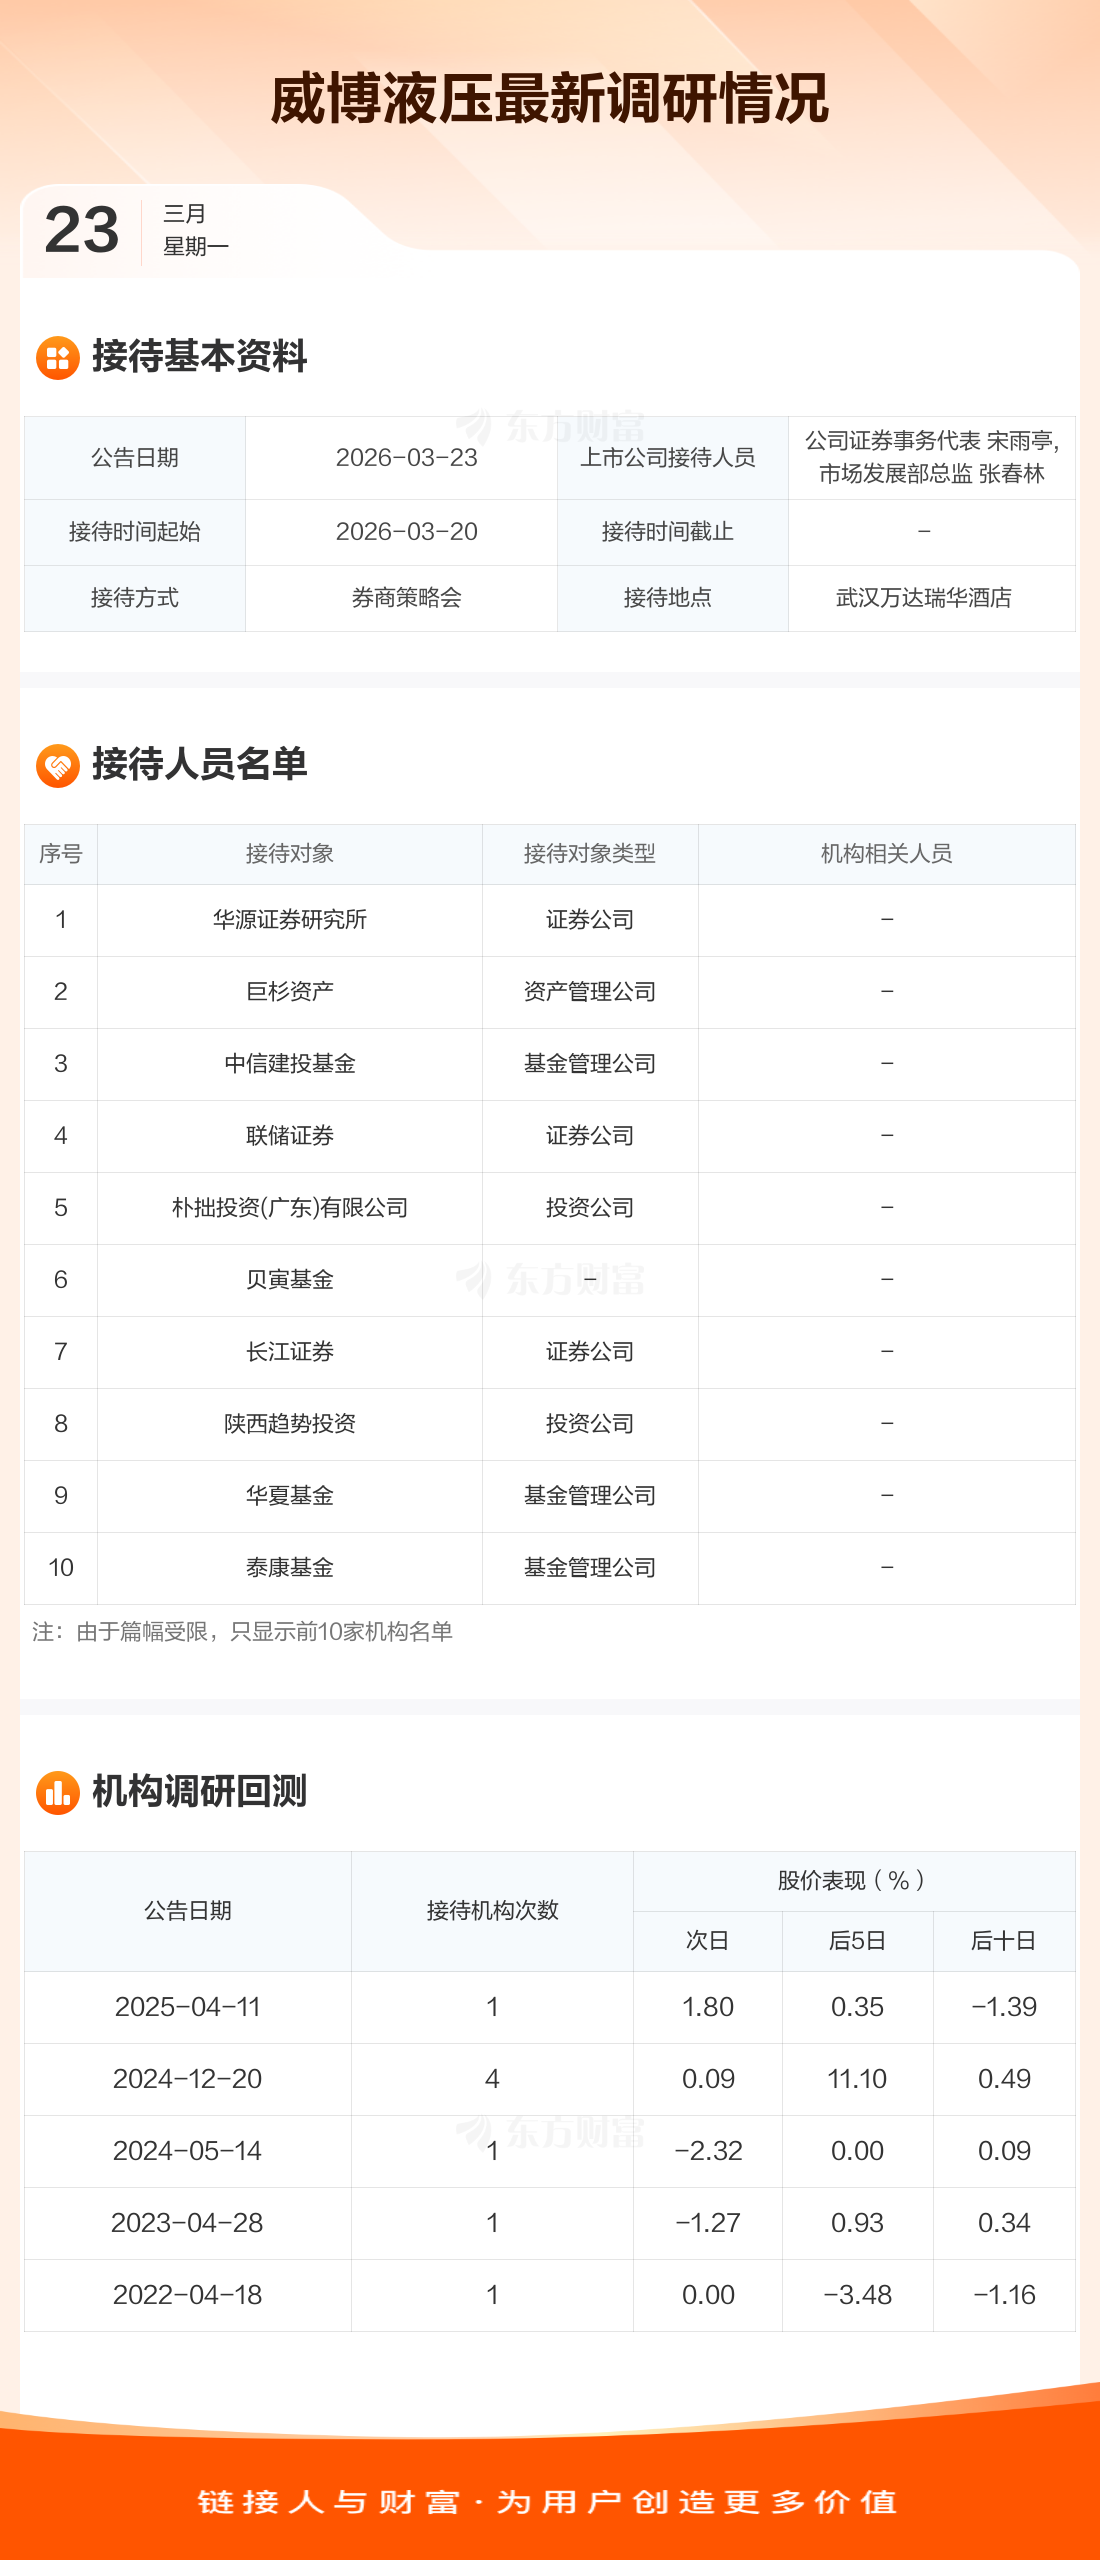Select the 朴拙投资(广东)有限公司 entry
Image resolution: width=1100 pixels, height=2560 pixels.
[x=290, y=1208]
